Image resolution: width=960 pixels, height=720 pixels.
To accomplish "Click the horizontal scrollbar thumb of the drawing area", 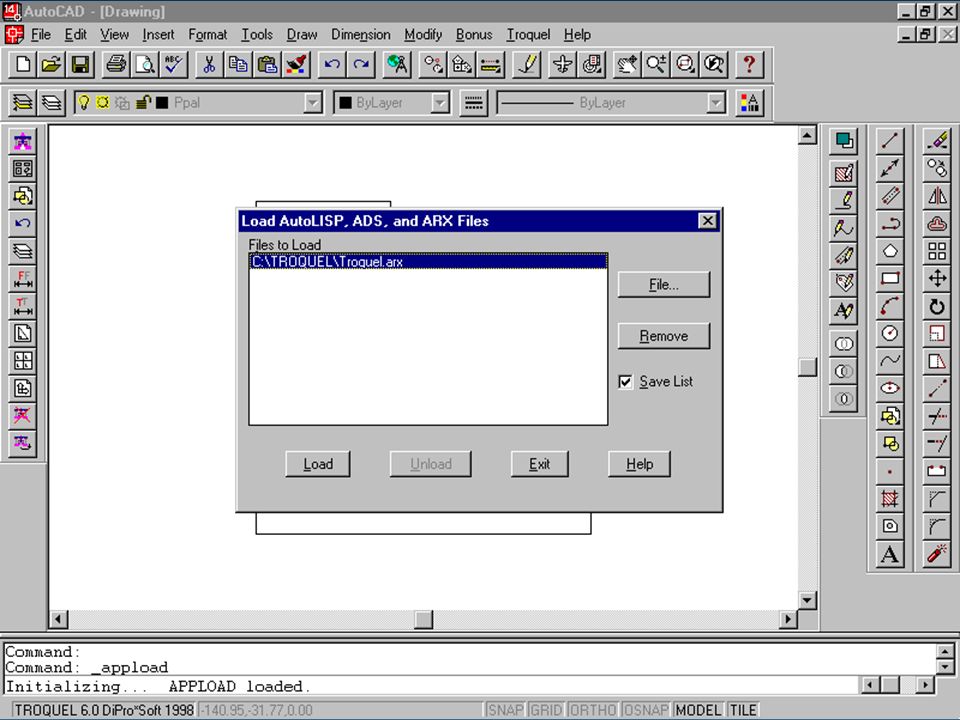I will [x=423, y=620].
